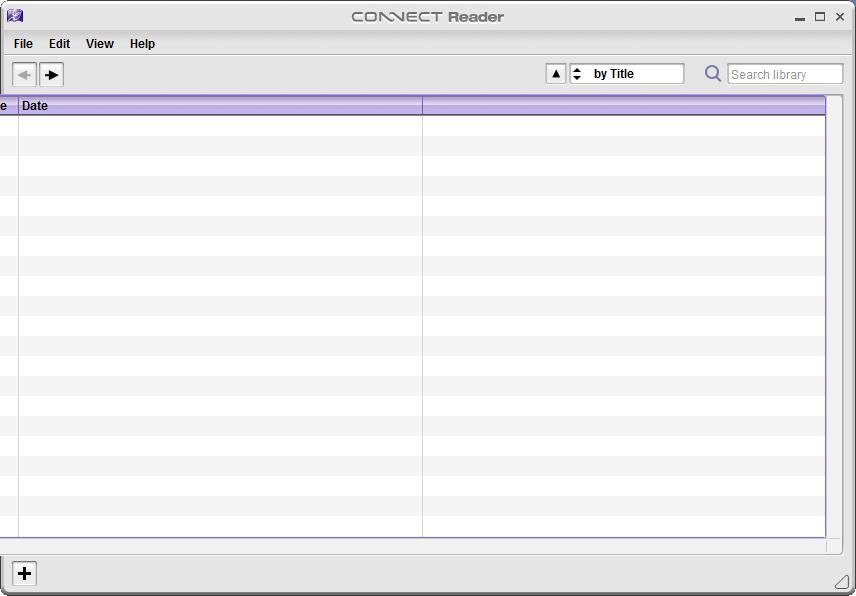This screenshot has width=856, height=596.
Task: Toggle ascending sort order arrow
Action: [556, 74]
